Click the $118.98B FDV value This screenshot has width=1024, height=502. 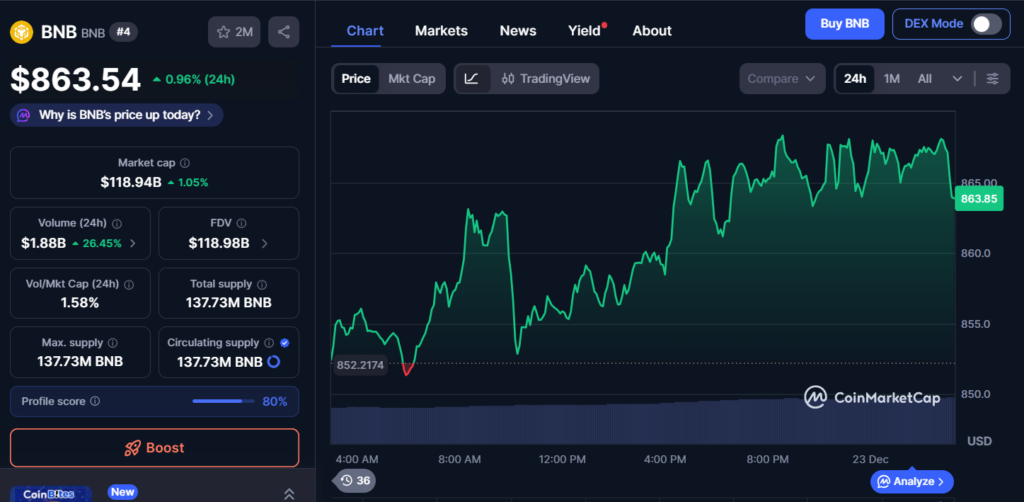tap(219, 243)
